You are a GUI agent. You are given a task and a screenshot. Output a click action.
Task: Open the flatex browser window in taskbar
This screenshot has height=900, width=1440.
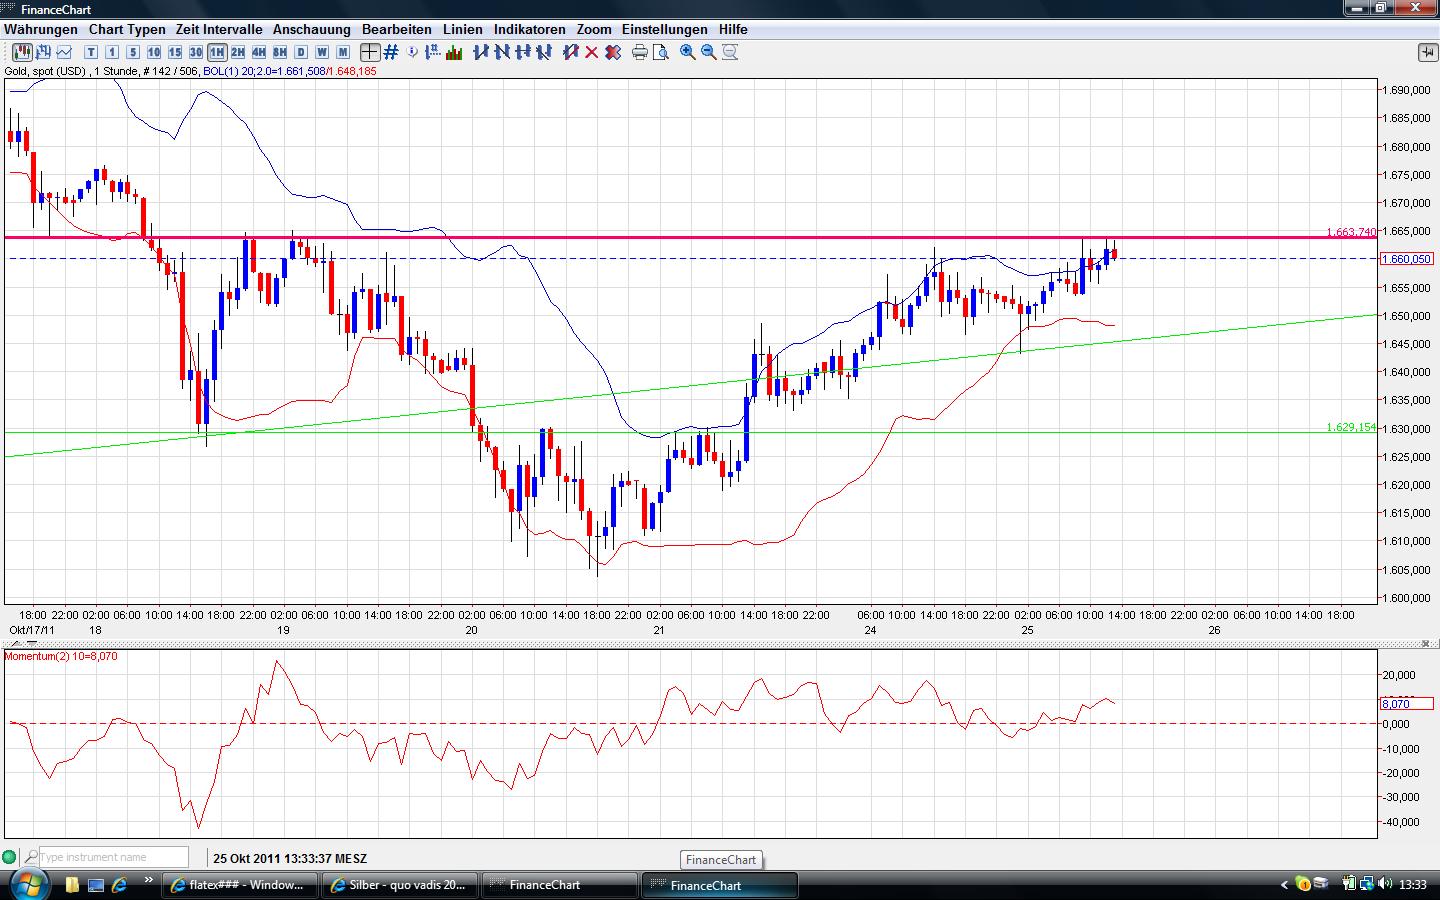click(x=238, y=885)
